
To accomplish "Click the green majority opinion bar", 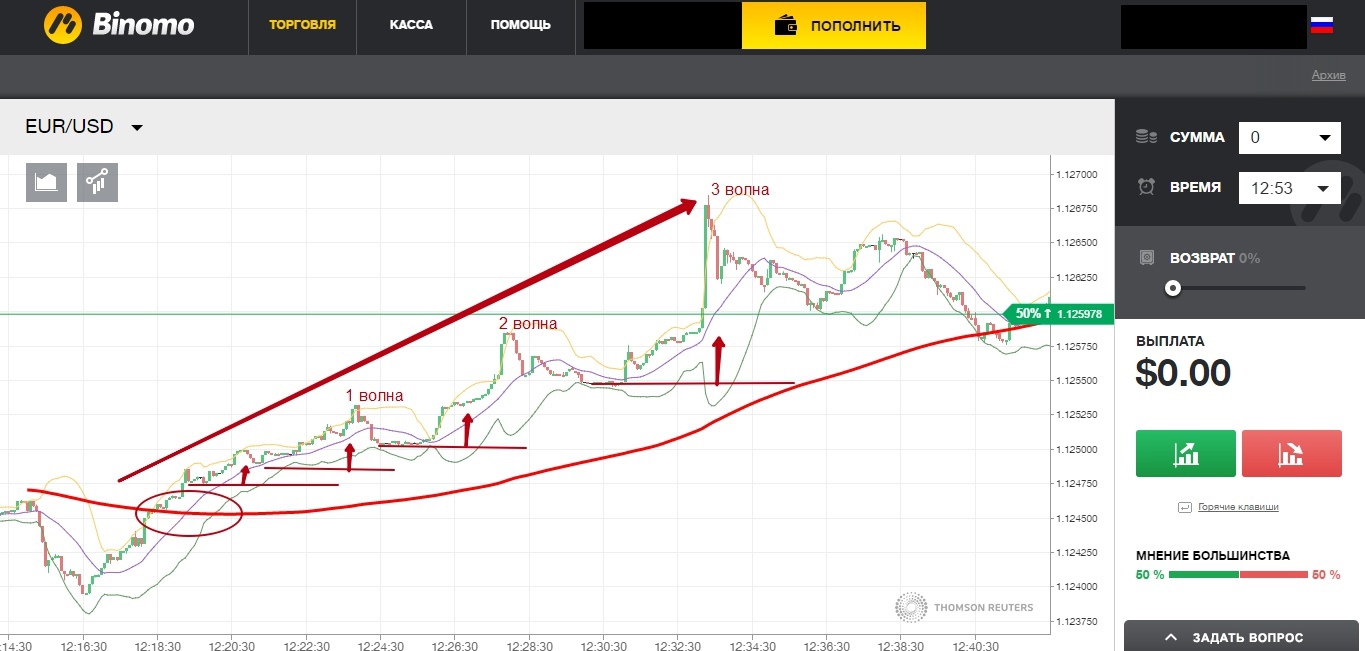I will (x=1204, y=574).
